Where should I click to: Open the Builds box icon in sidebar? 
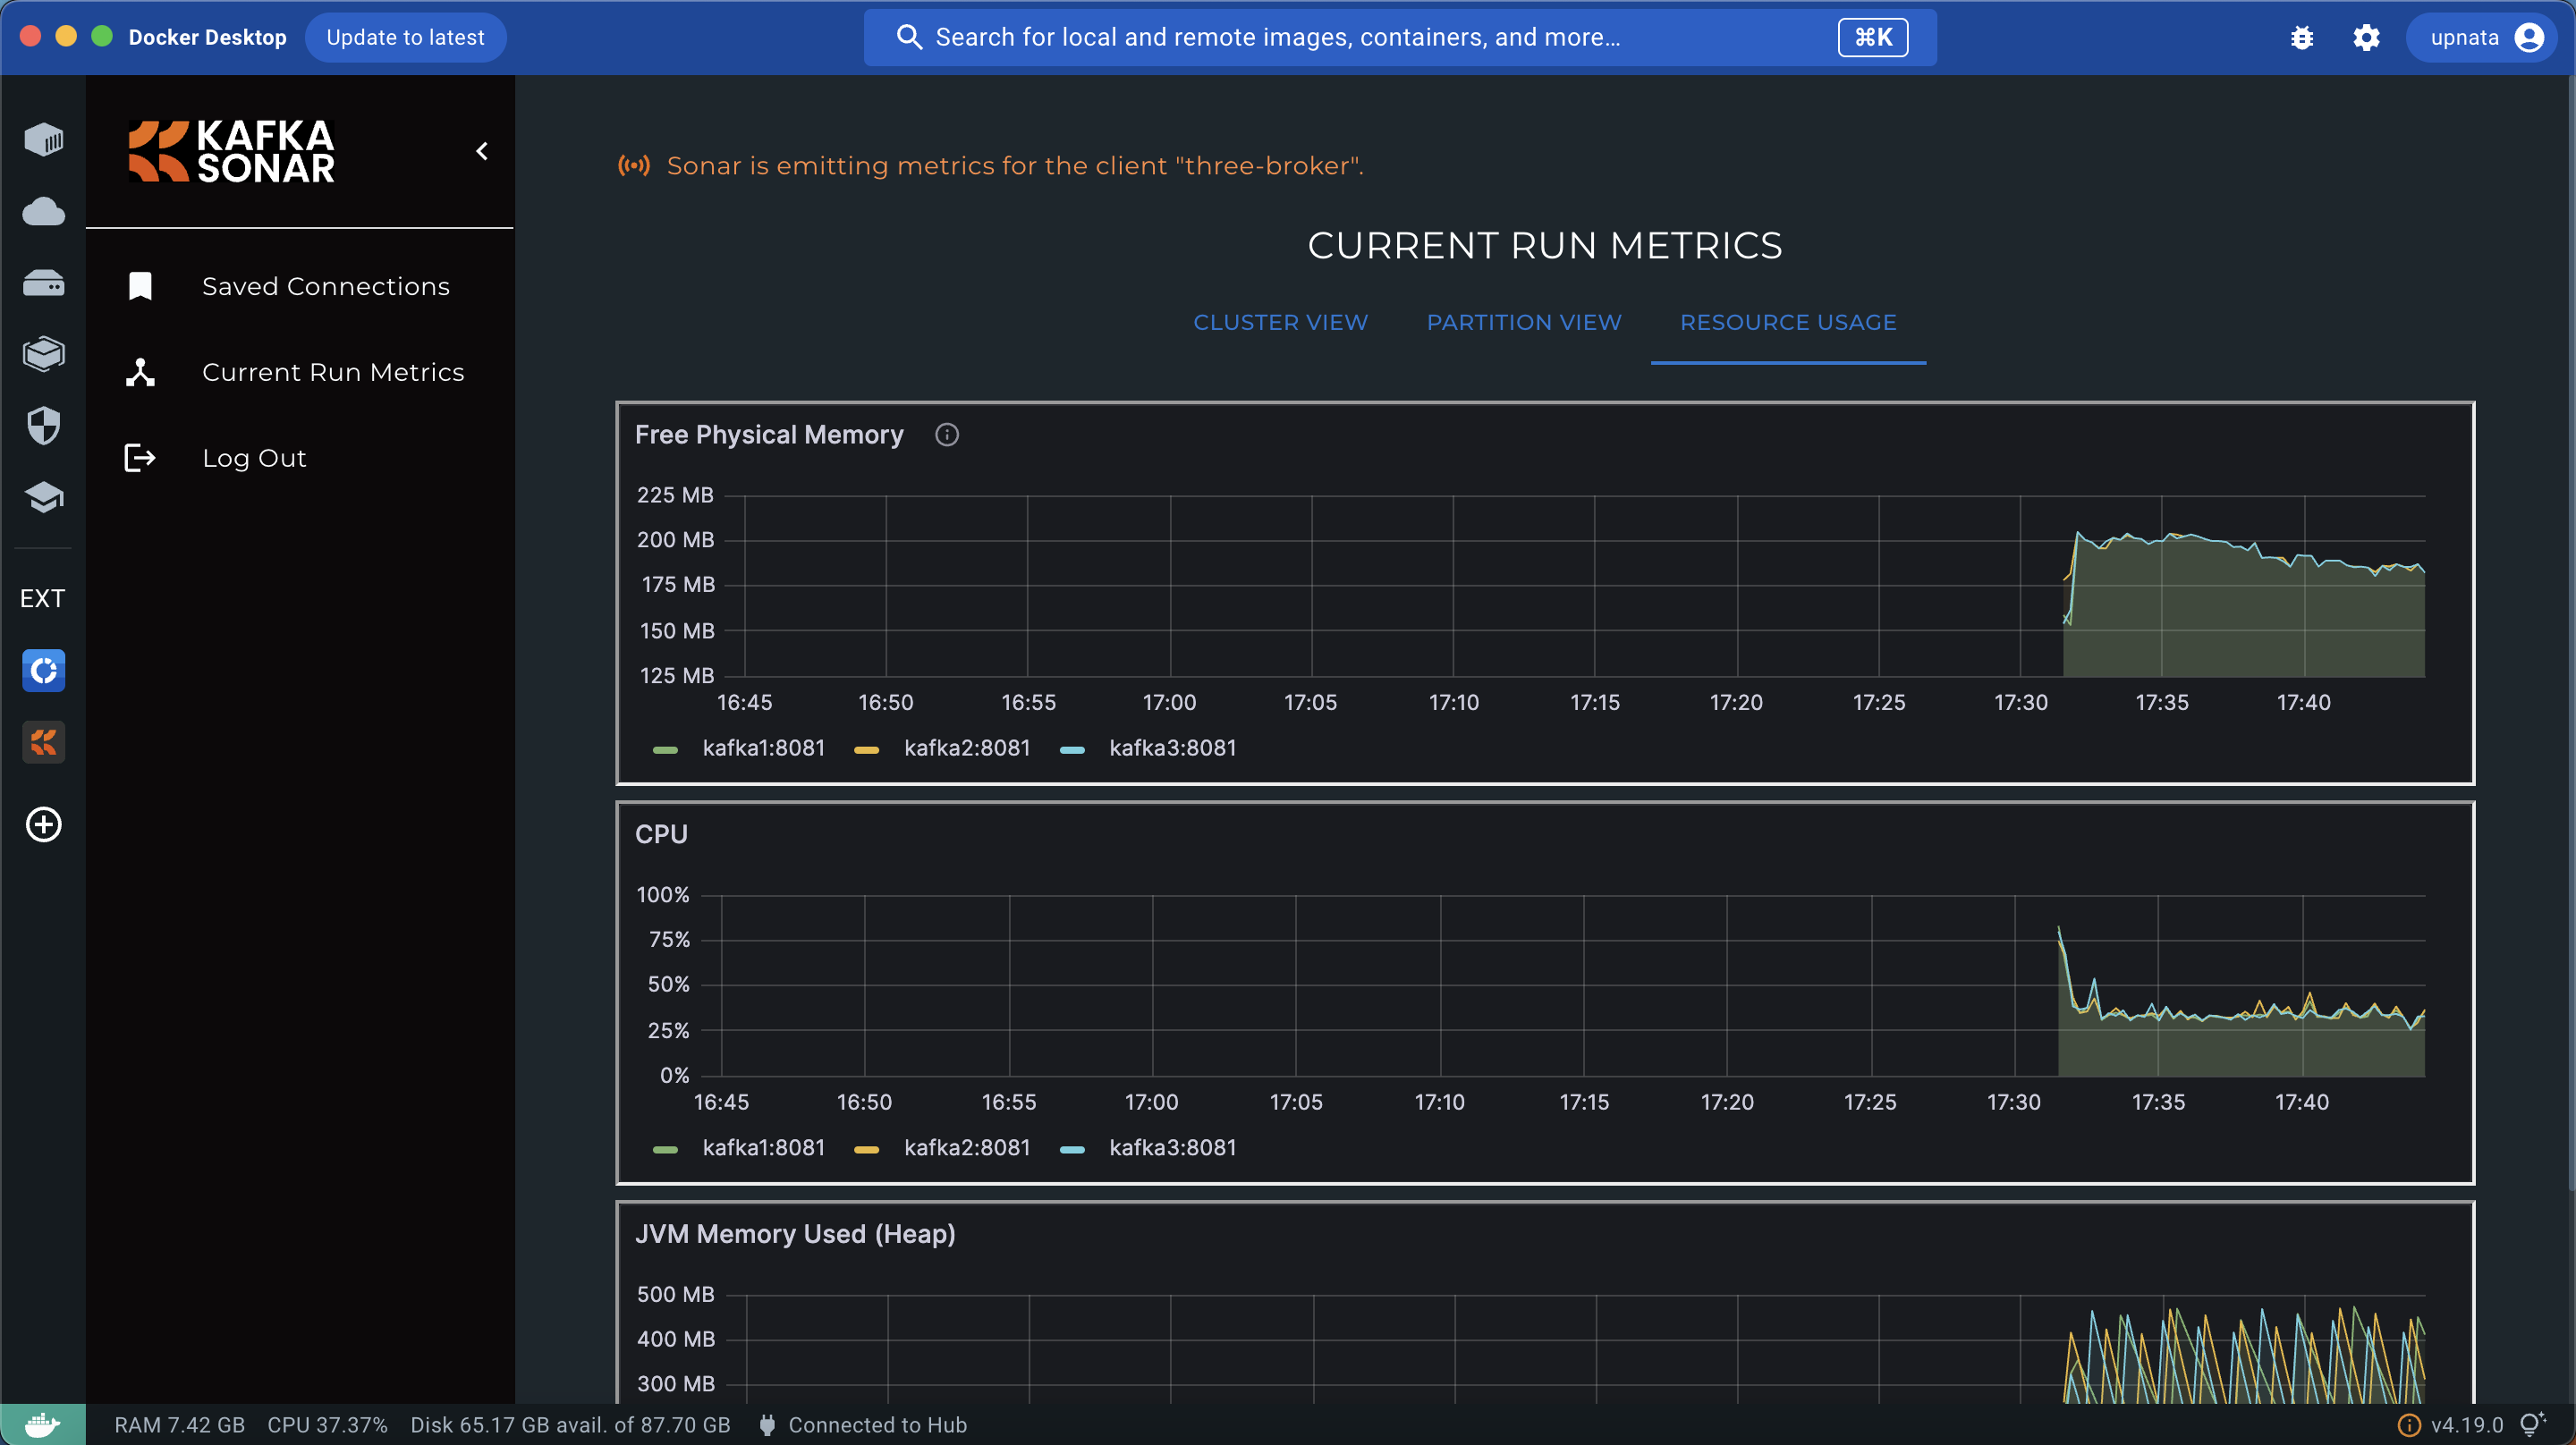click(x=43, y=354)
